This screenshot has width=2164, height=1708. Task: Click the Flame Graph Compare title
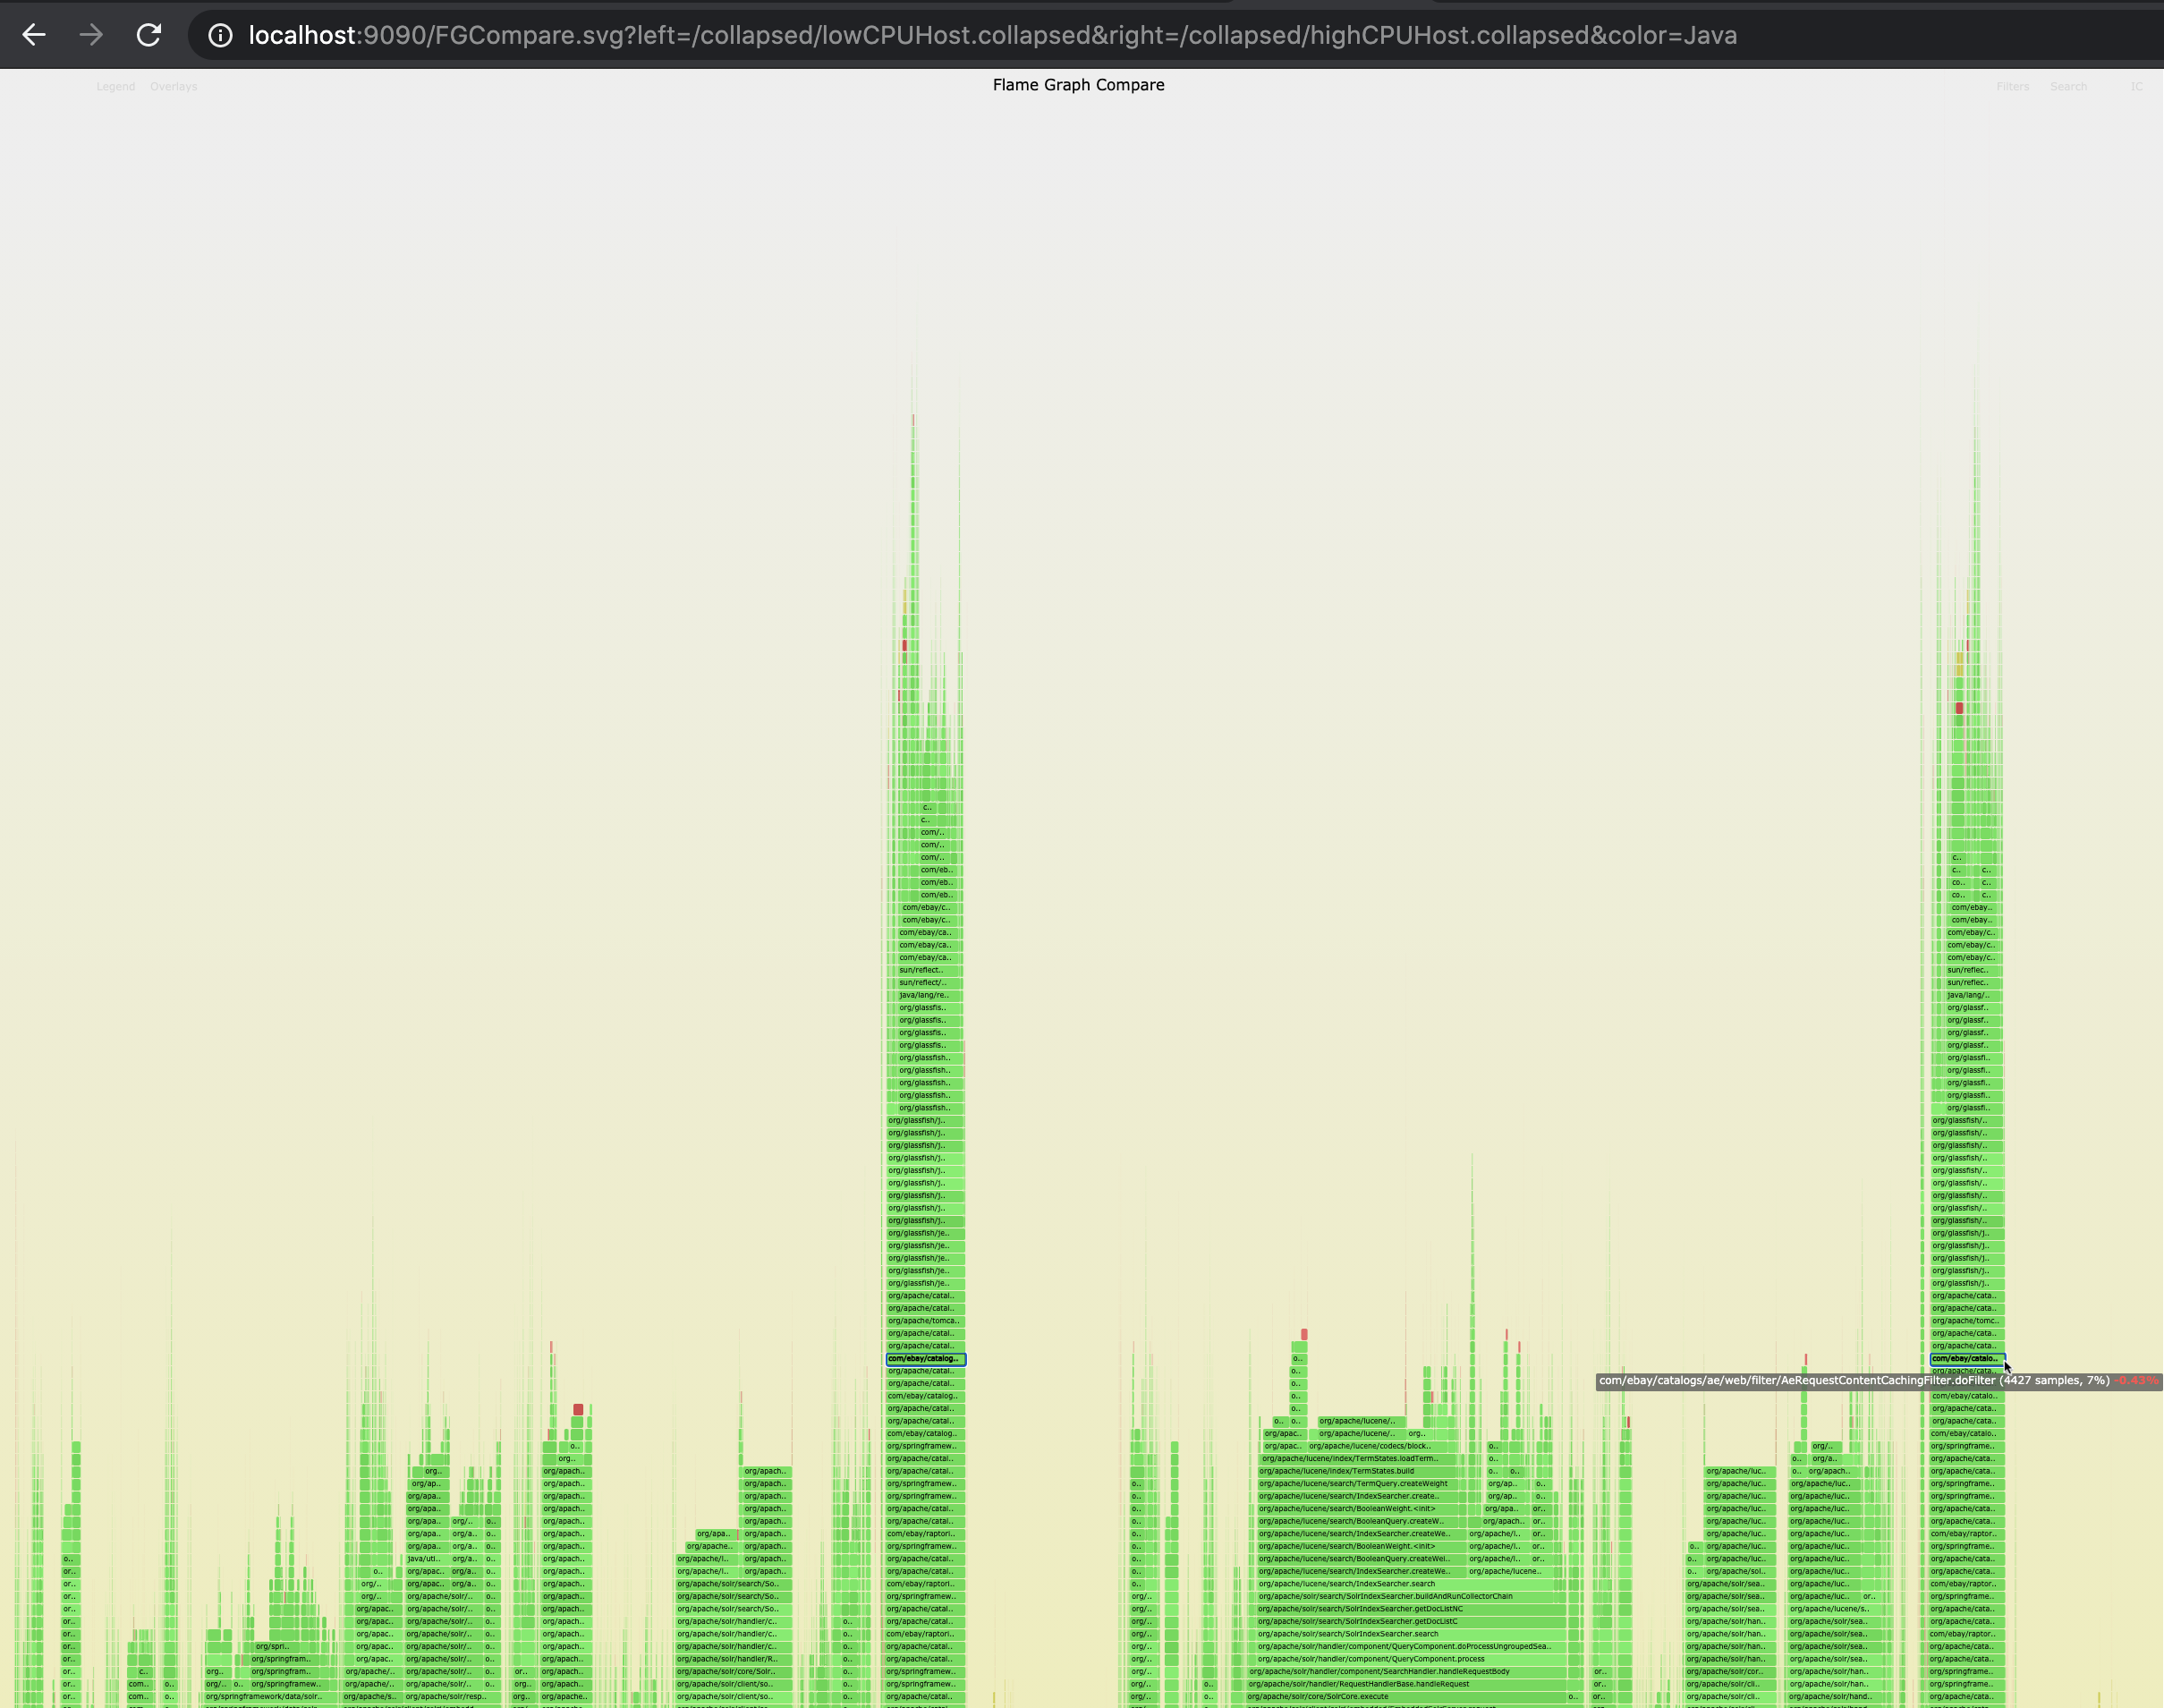(x=1078, y=85)
